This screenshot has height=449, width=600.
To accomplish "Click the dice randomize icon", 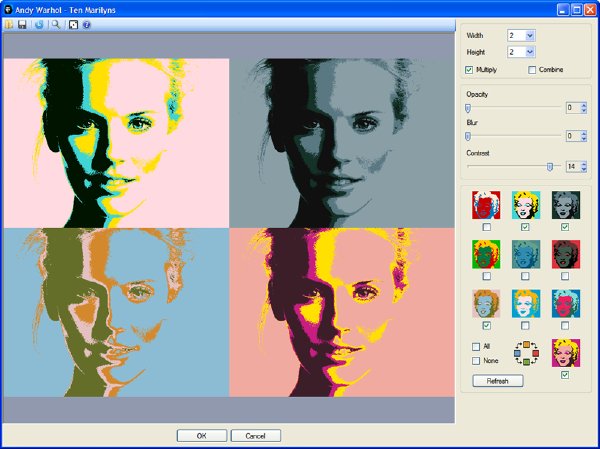I will point(73,25).
